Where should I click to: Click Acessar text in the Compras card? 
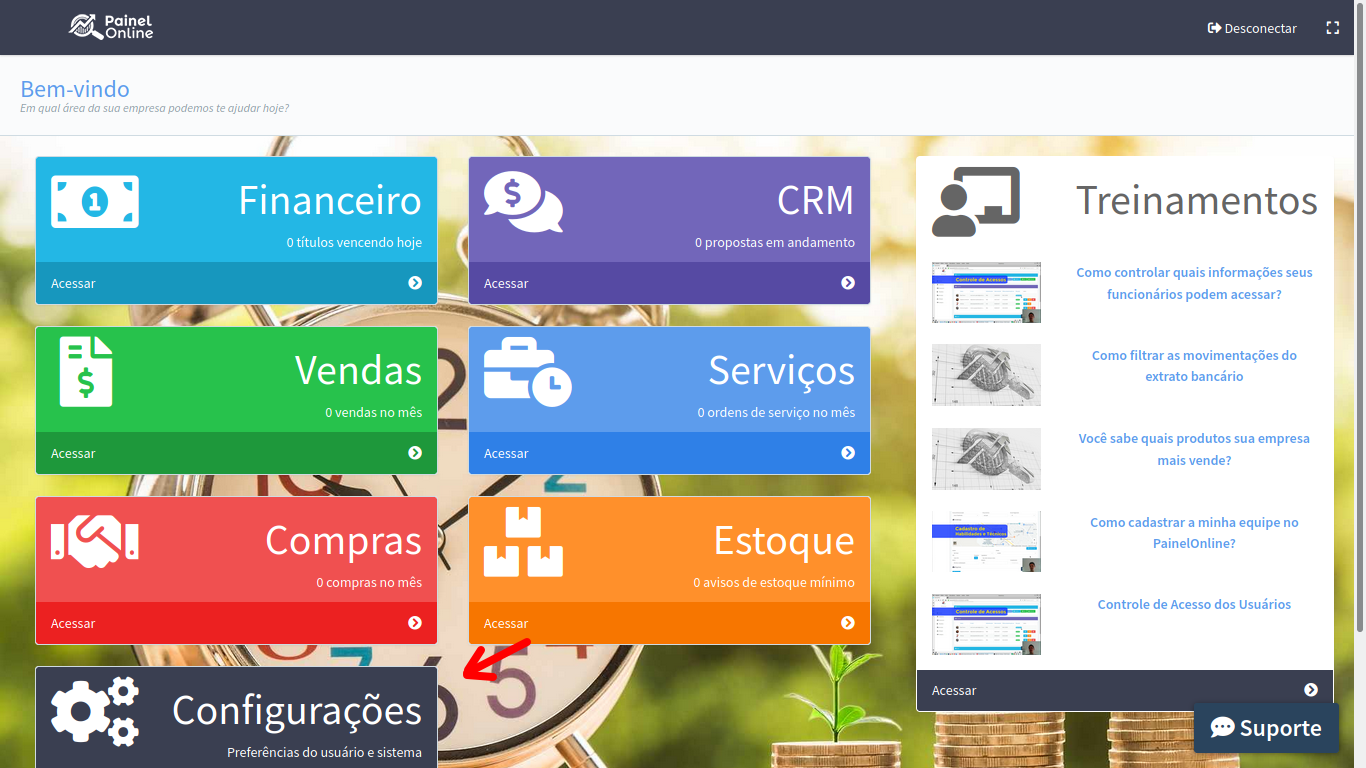[x=73, y=623]
